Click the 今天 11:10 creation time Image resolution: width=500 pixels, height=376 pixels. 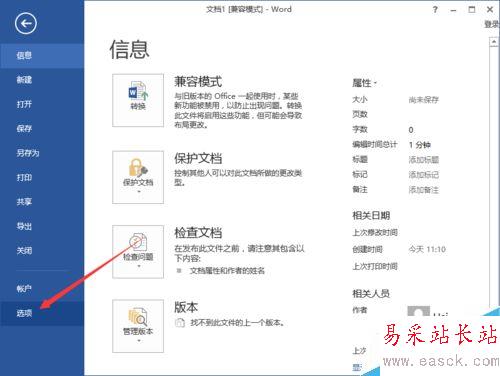[427, 249]
